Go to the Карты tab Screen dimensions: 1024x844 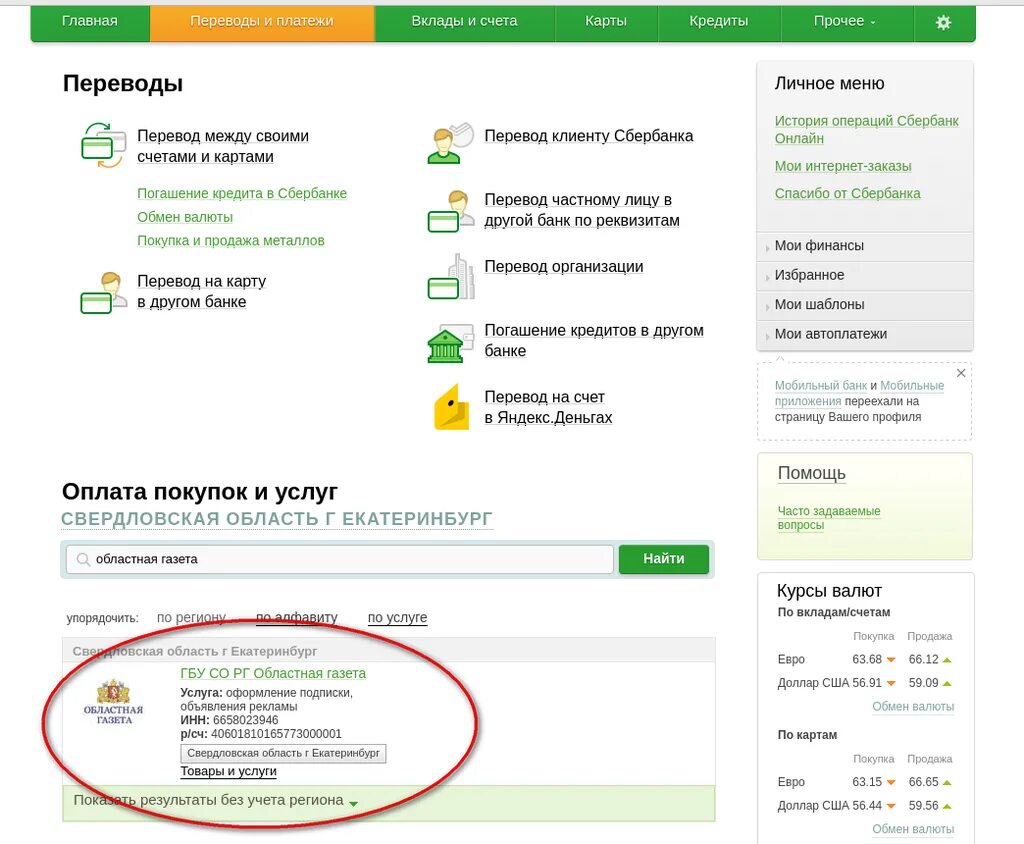(x=606, y=22)
